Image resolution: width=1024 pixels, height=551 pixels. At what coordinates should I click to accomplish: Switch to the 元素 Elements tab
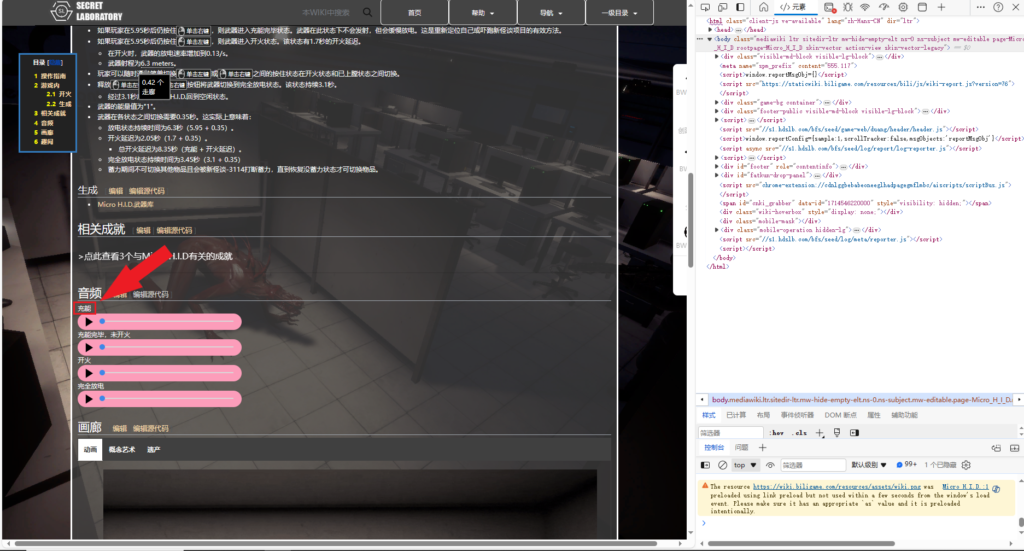tap(793, 7)
